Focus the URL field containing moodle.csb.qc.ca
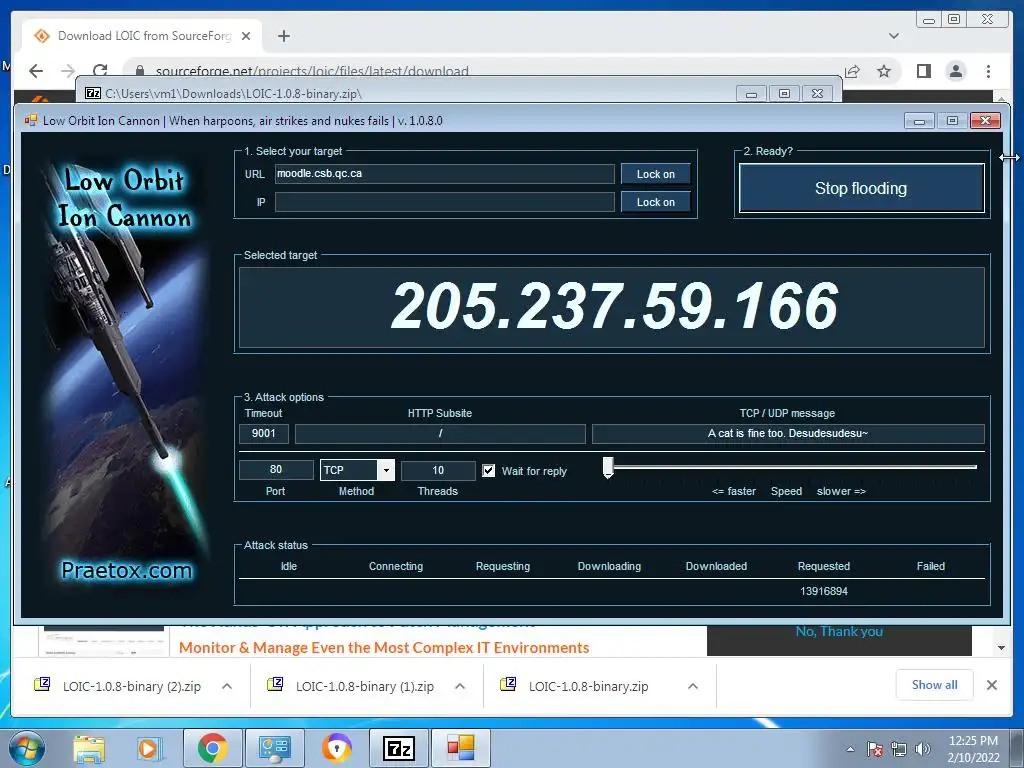The image size is (1024, 768). [444, 174]
